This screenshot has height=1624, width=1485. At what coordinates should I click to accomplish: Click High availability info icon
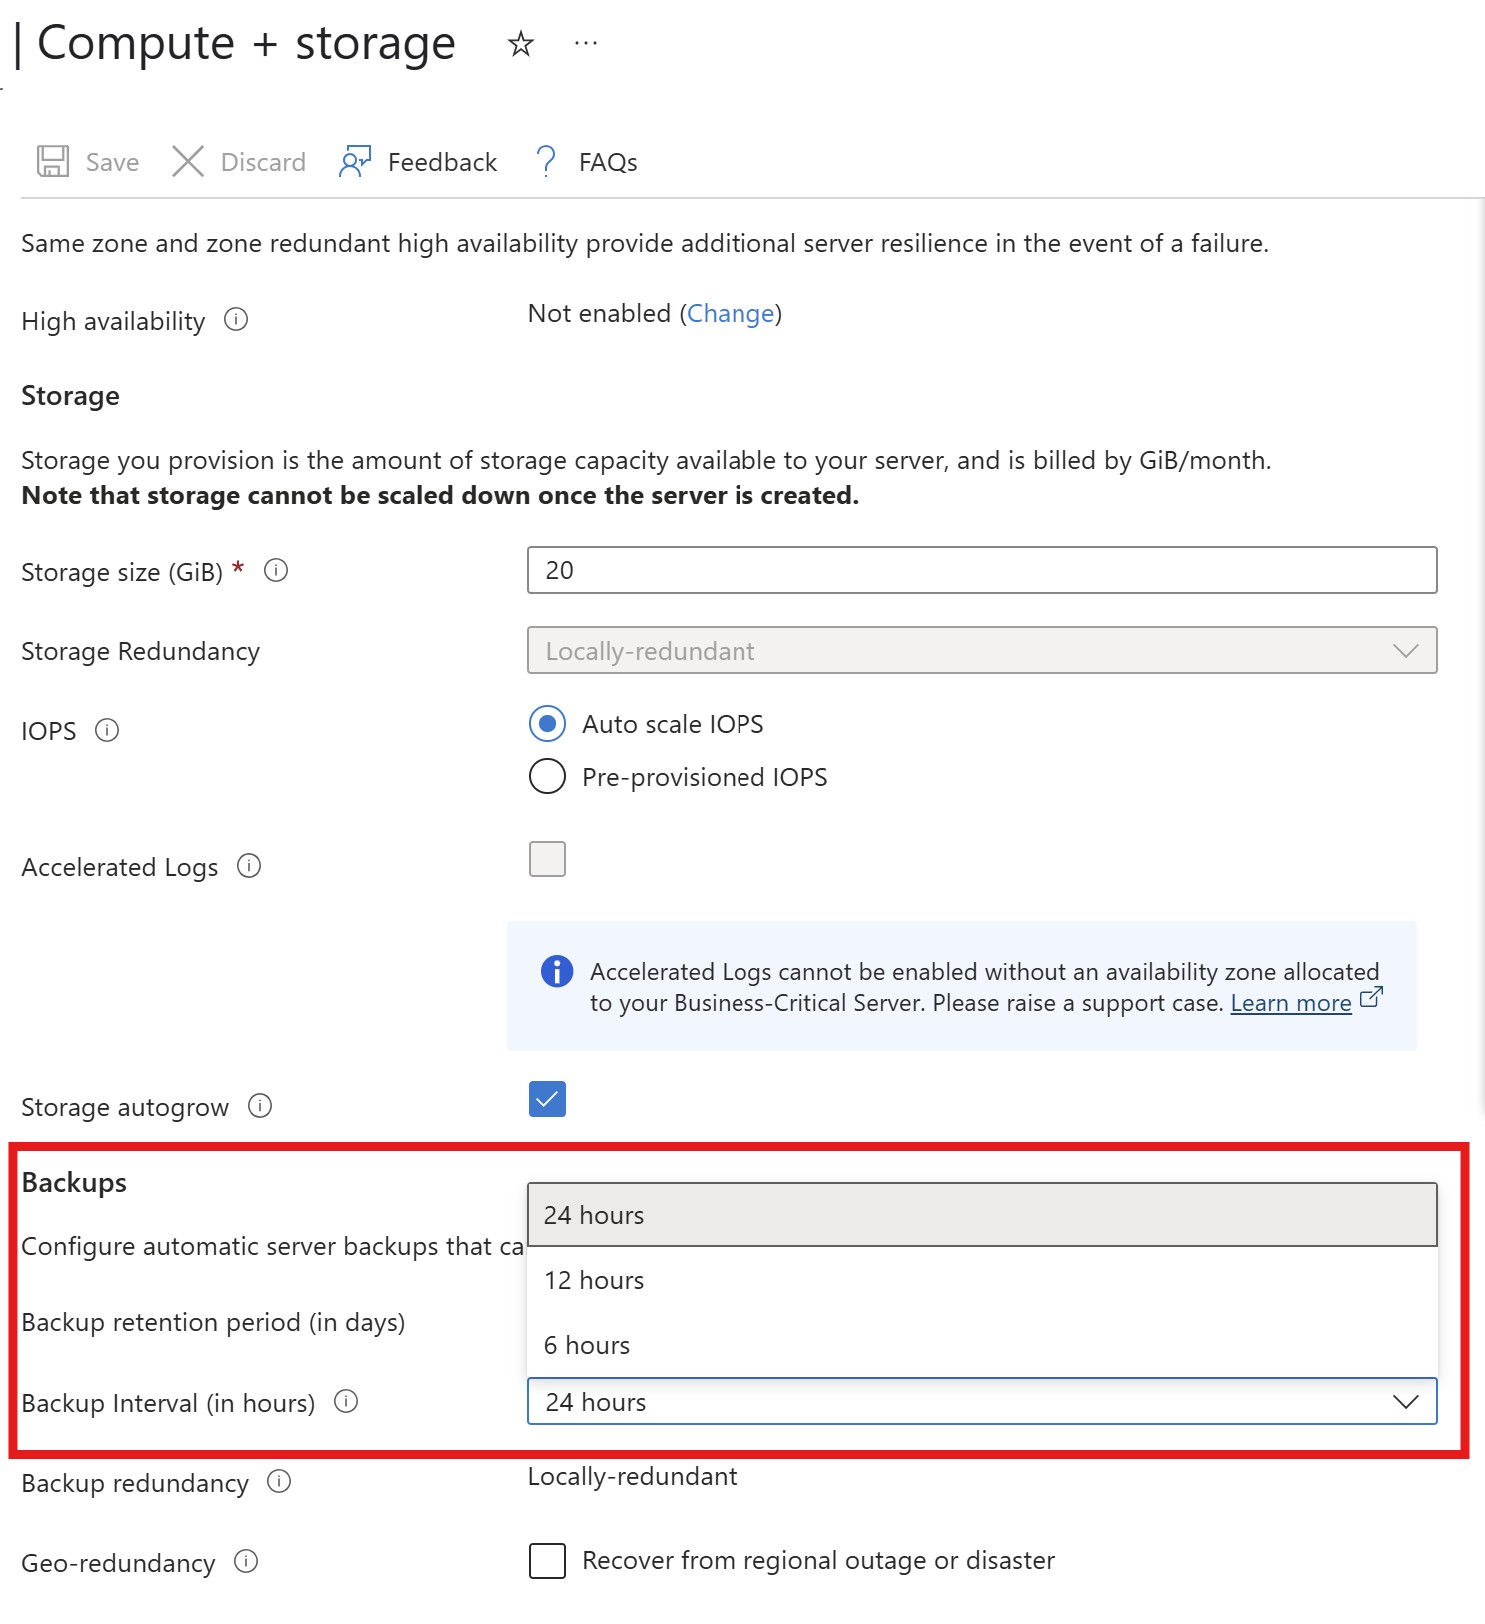click(x=236, y=320)
